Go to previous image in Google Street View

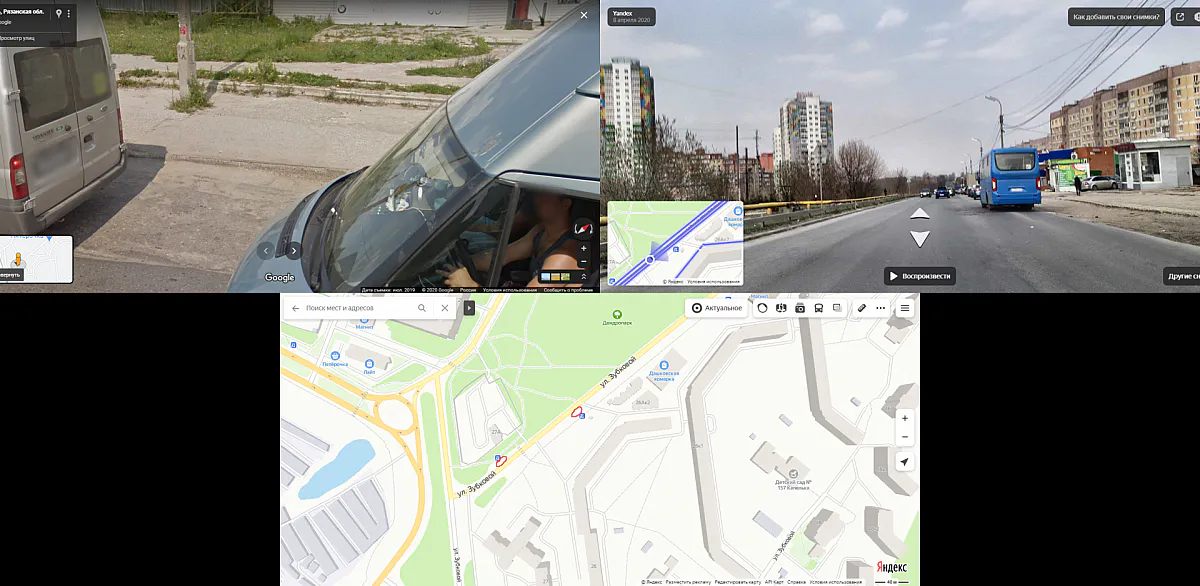click(x=265, y=250)
